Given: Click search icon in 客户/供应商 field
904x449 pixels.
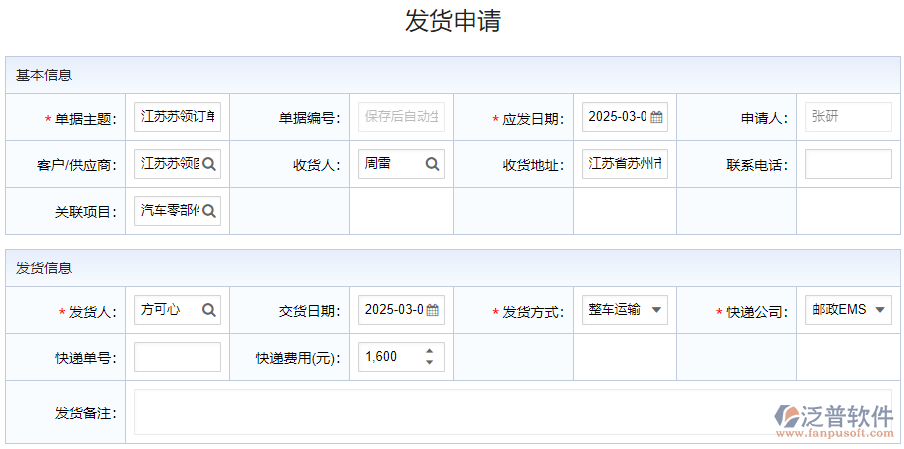Looking at the screenshot, I should [209, 164].
